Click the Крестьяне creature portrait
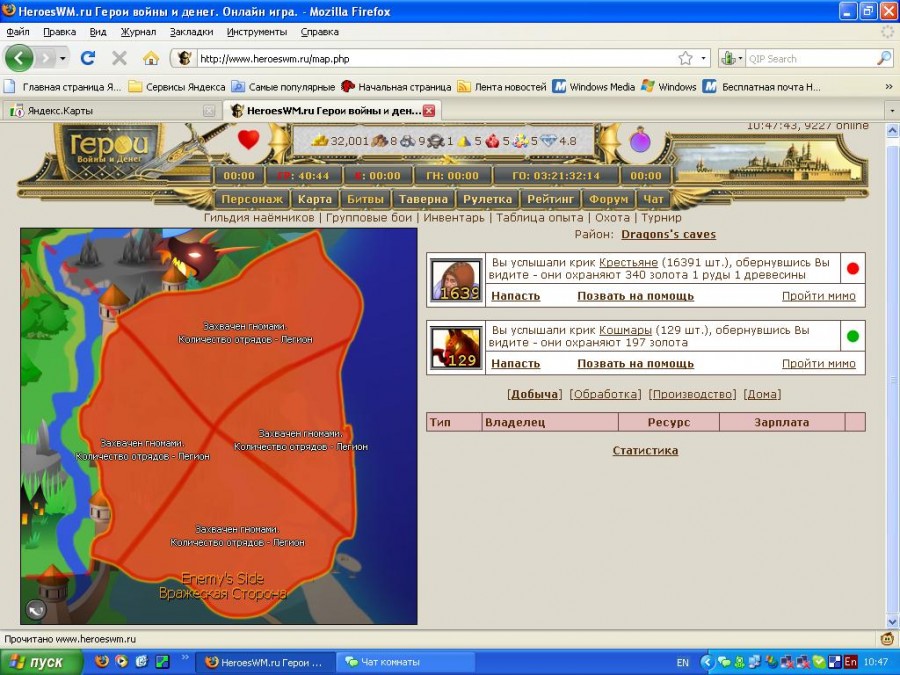The width and height of the screenshot is (900, 675). click(456, 280)
